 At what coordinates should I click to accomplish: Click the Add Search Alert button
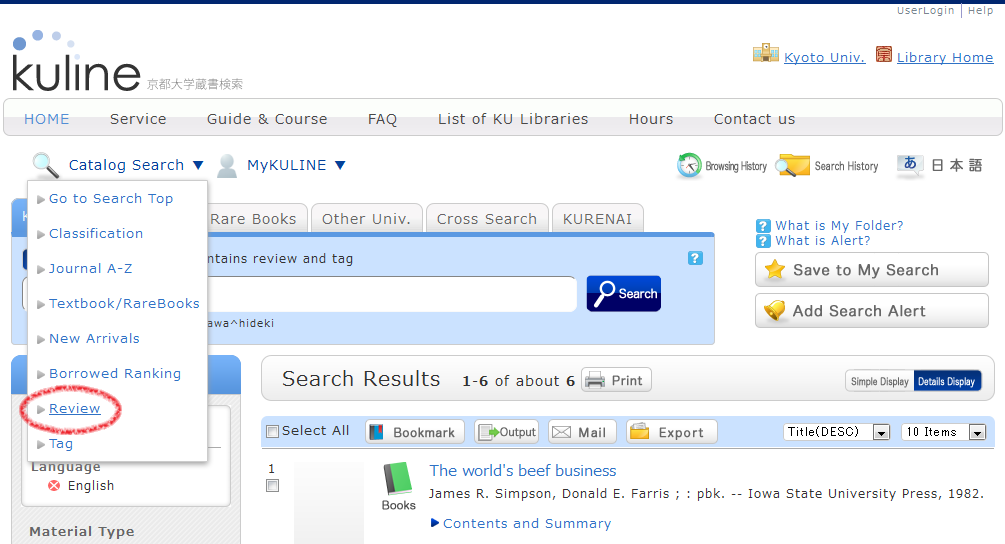pyautogui.click(x=872, y=311)
